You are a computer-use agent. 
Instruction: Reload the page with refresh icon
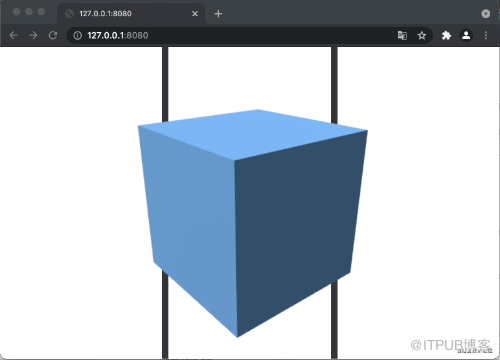pos(53,35)
